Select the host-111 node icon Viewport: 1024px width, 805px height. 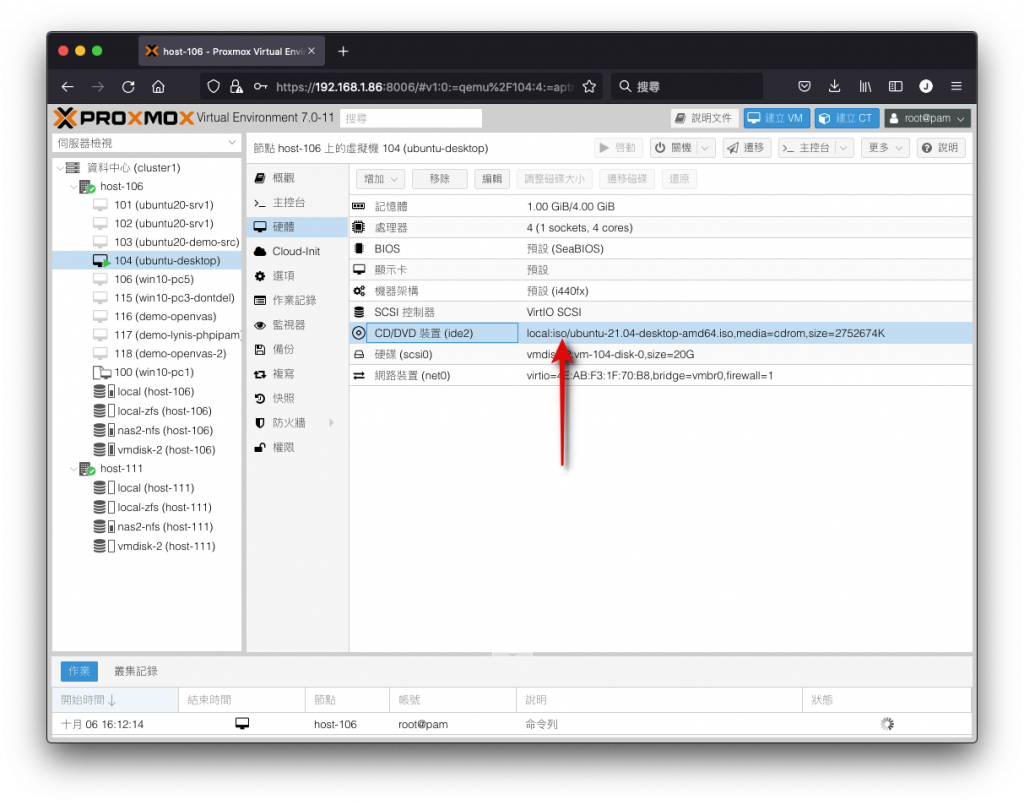click(x=87, y=469)
